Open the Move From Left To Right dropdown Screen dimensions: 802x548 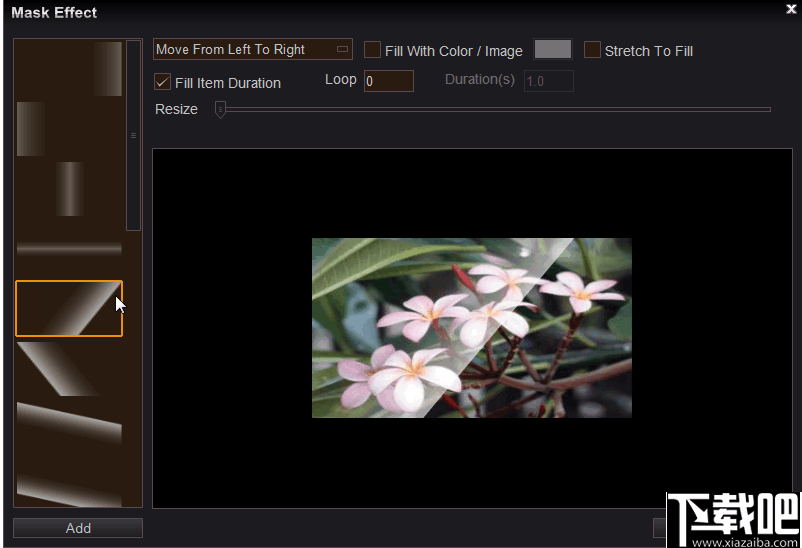pyautogui.click(x=253, y=49)
